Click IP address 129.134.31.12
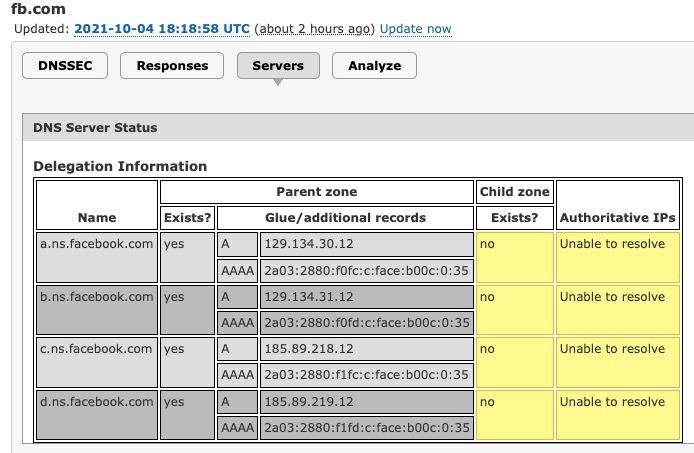 367,297
